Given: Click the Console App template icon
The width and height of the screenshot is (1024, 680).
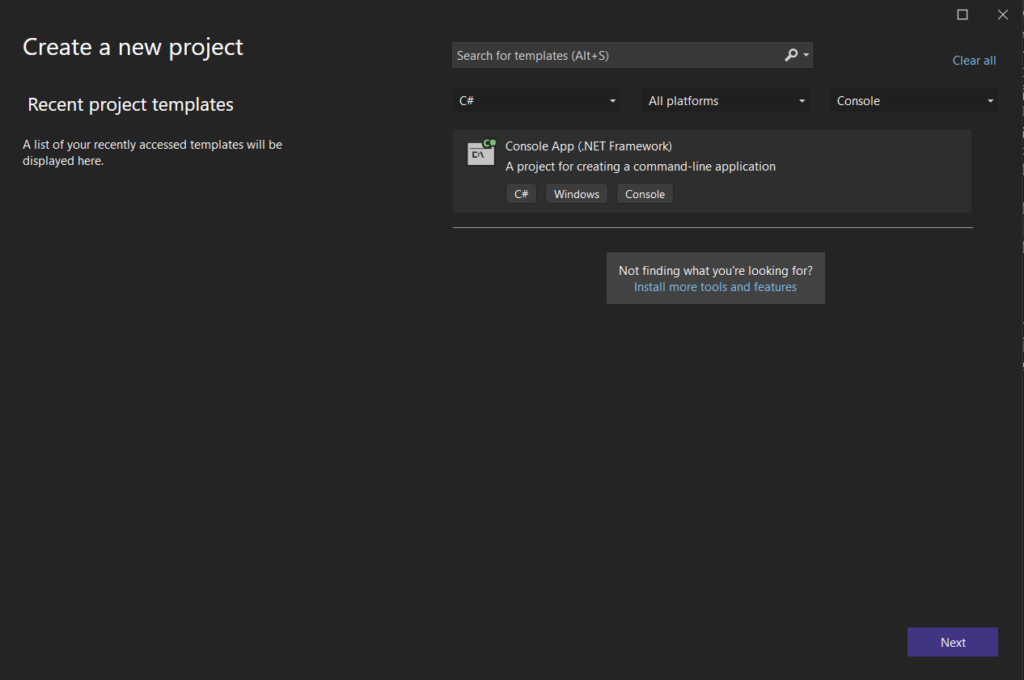Looking at the screenshot, I should (x=481, y=153).
